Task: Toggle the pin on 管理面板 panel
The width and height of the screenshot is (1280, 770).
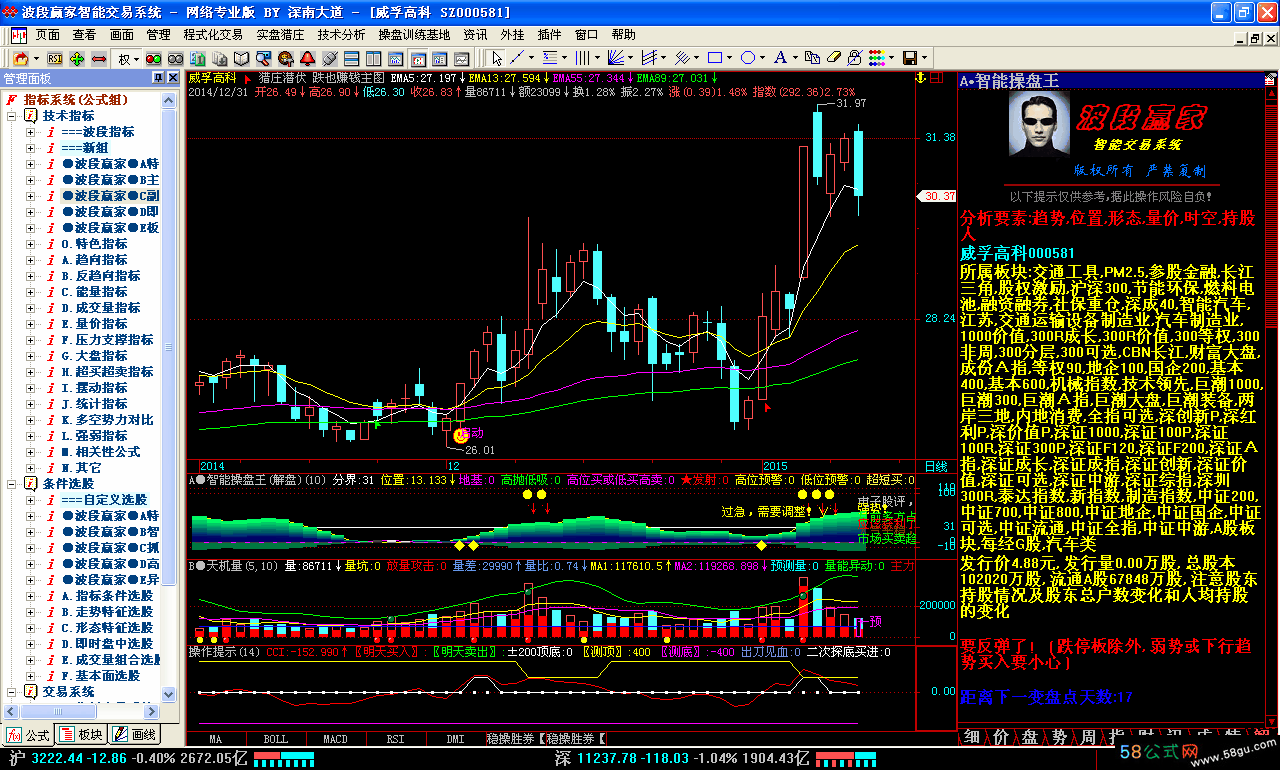Action: tap(157, 78)
